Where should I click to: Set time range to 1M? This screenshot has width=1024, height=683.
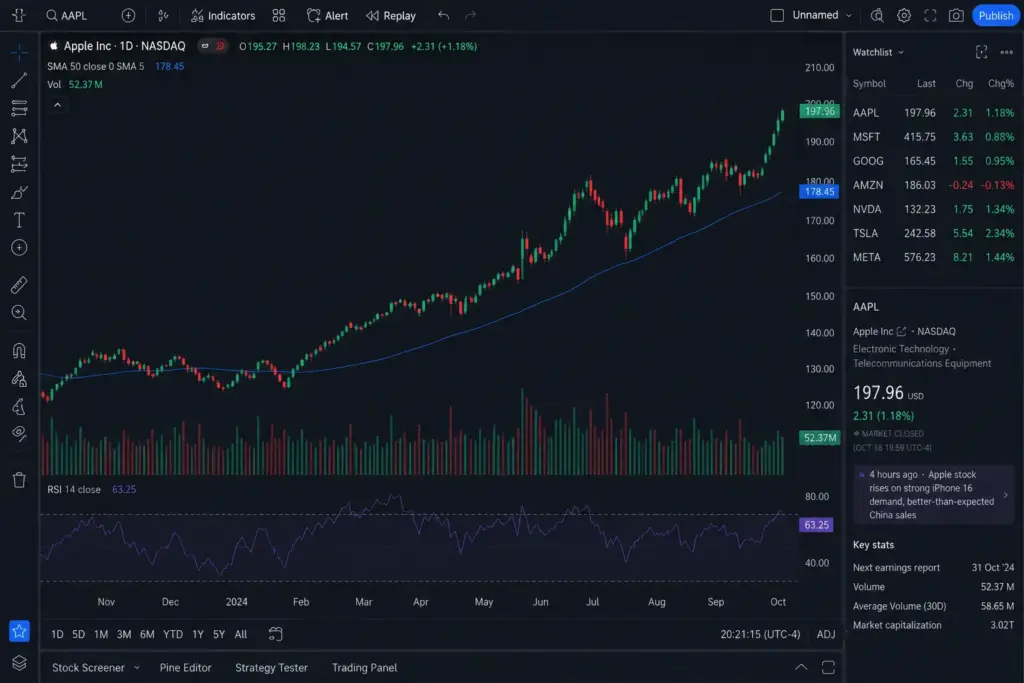[101, 635]
